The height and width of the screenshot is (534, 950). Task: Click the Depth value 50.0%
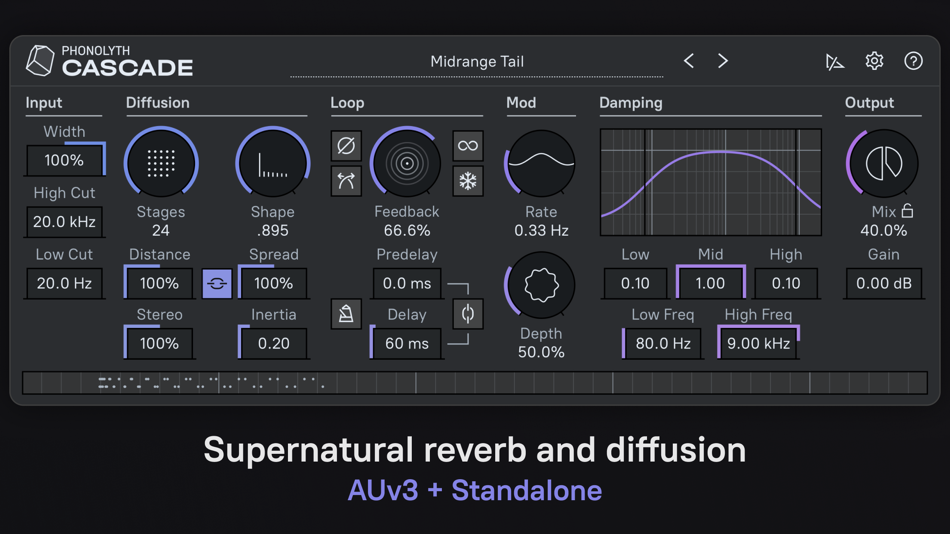[541, 352]
